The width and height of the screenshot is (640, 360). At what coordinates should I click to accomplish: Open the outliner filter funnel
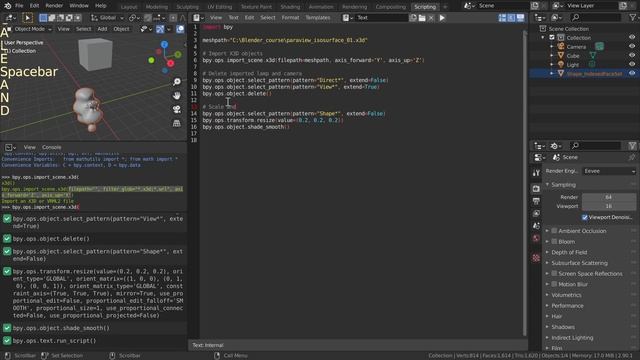633,18
